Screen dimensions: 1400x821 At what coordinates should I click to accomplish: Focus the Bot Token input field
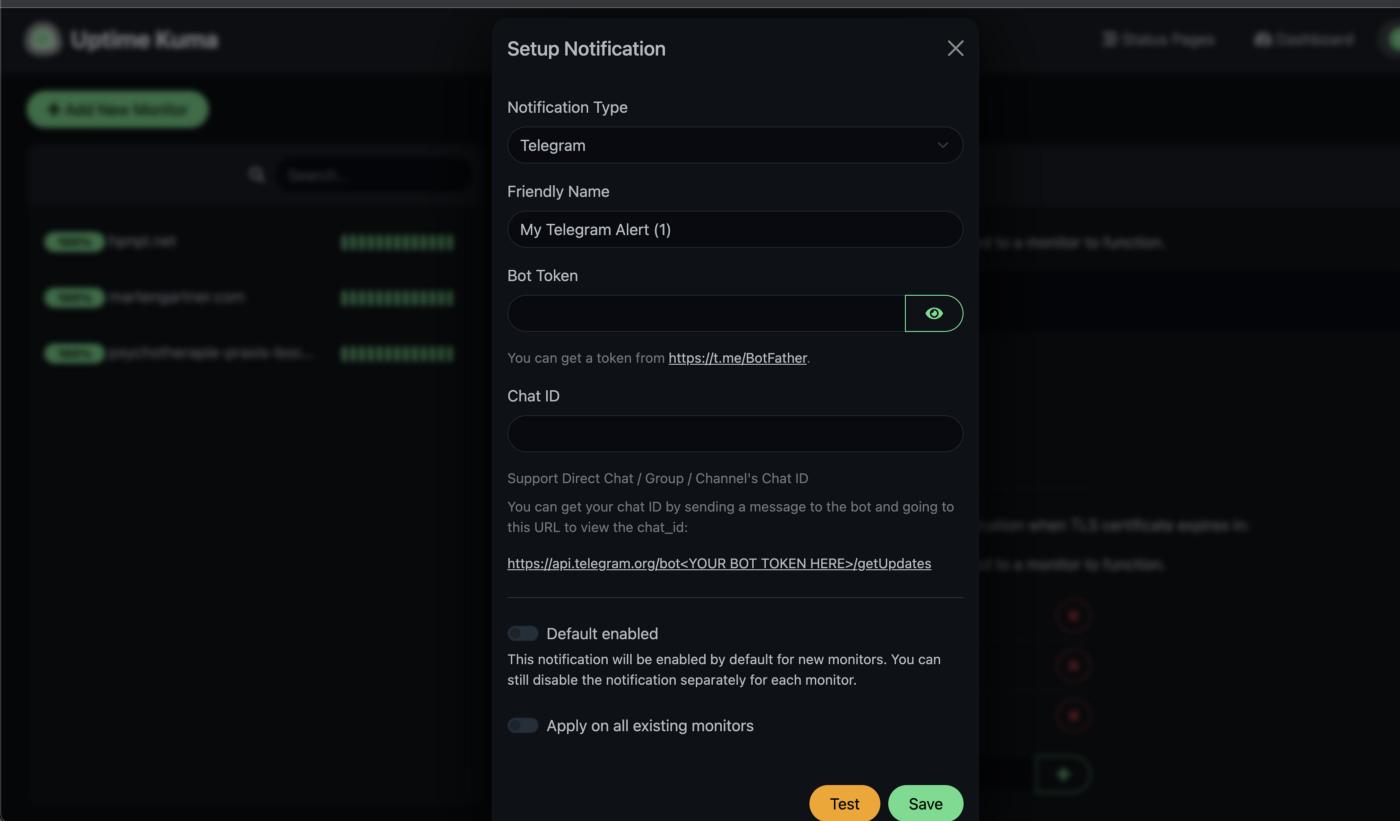706,313
